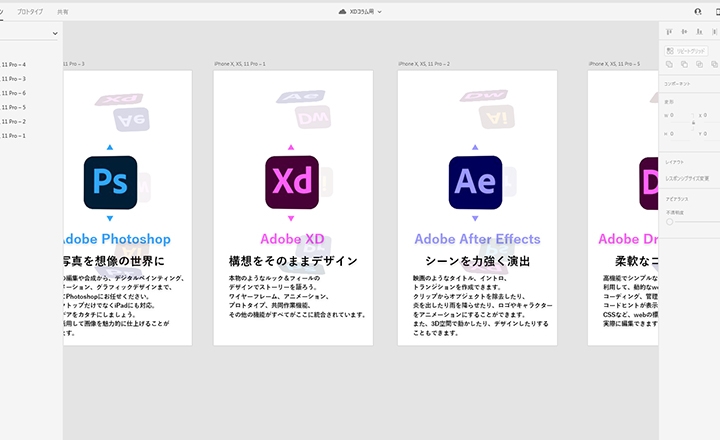Switch to the プロトタイプ tab
The width and height of the screenshot is (720, 440).
coord(30,11)
